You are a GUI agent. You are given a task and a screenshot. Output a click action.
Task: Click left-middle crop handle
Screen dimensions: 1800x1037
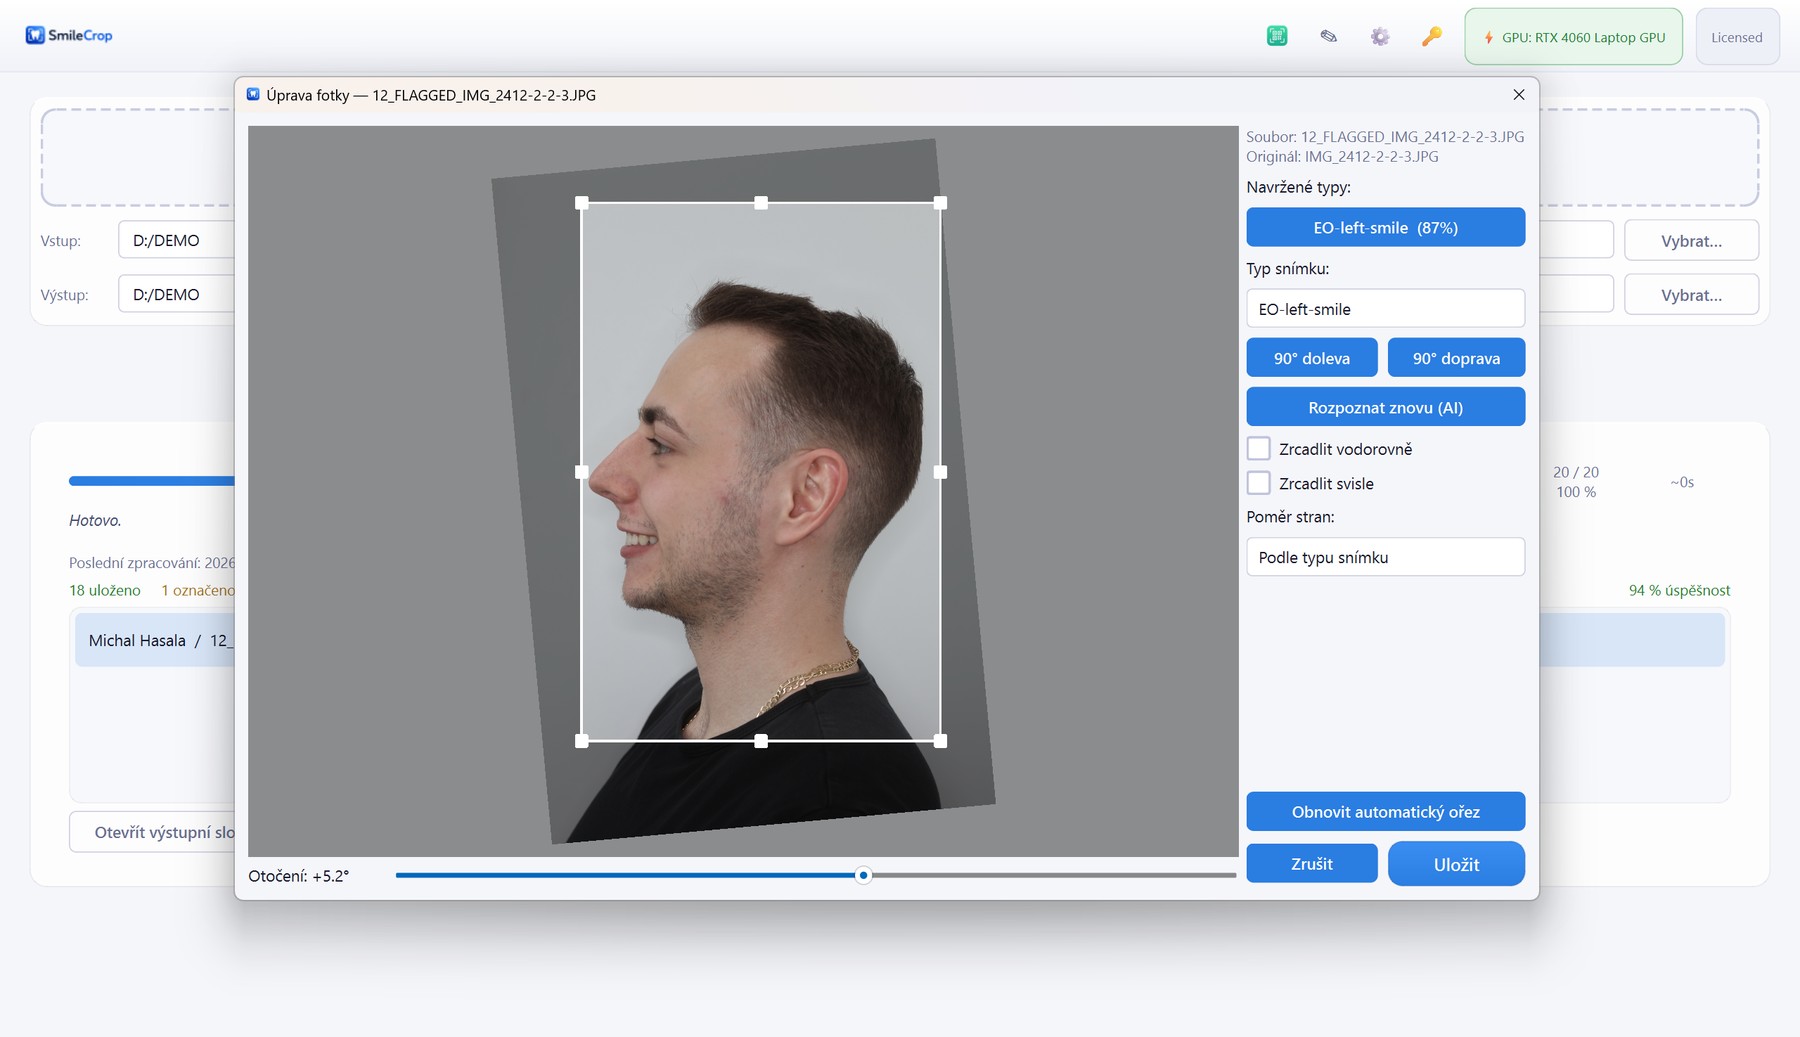pyautogui.click(x=582, y=472)
